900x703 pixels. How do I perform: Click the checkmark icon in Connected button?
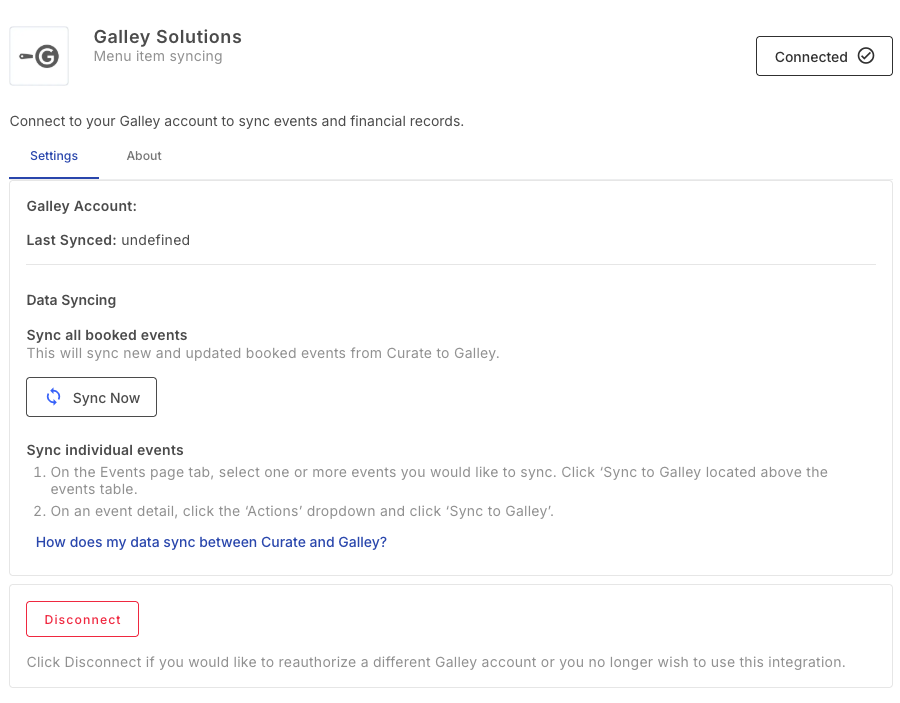click(866, 56)
